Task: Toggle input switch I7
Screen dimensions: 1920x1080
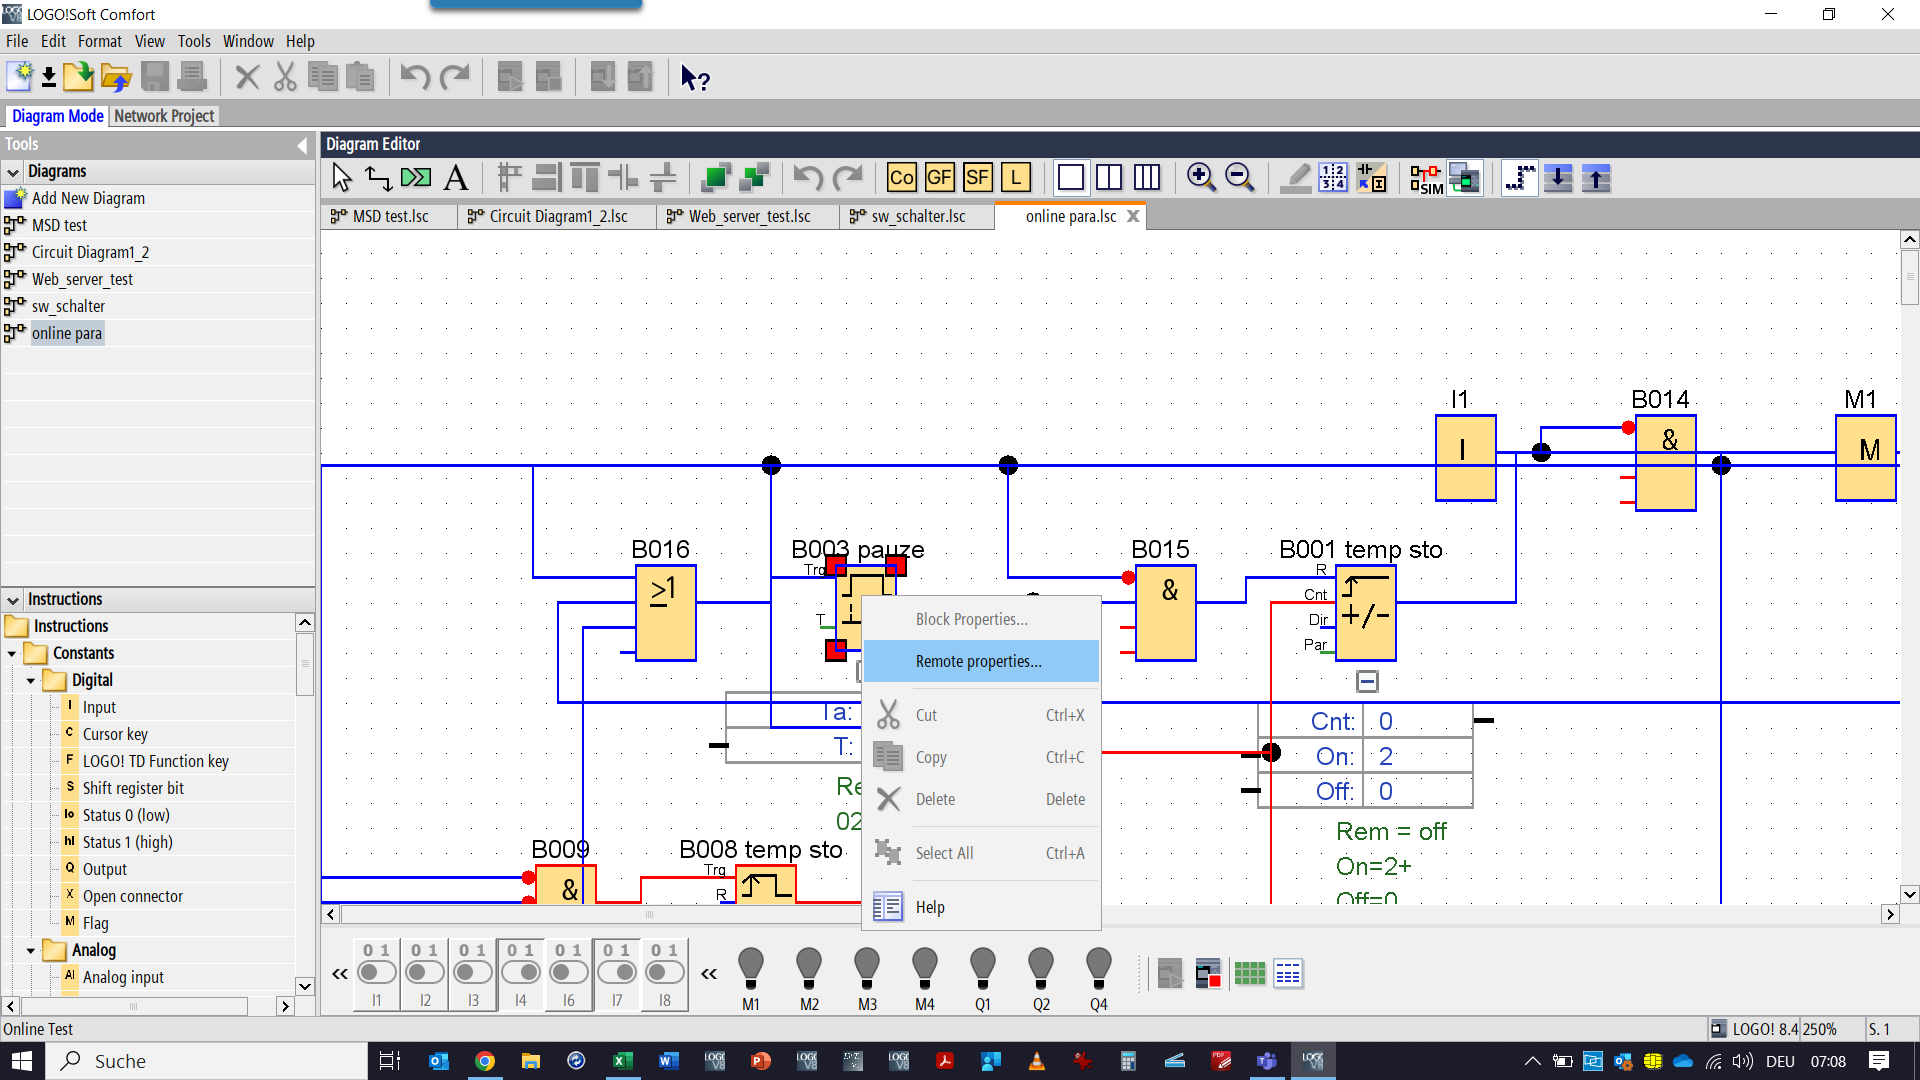Action: 617,972
